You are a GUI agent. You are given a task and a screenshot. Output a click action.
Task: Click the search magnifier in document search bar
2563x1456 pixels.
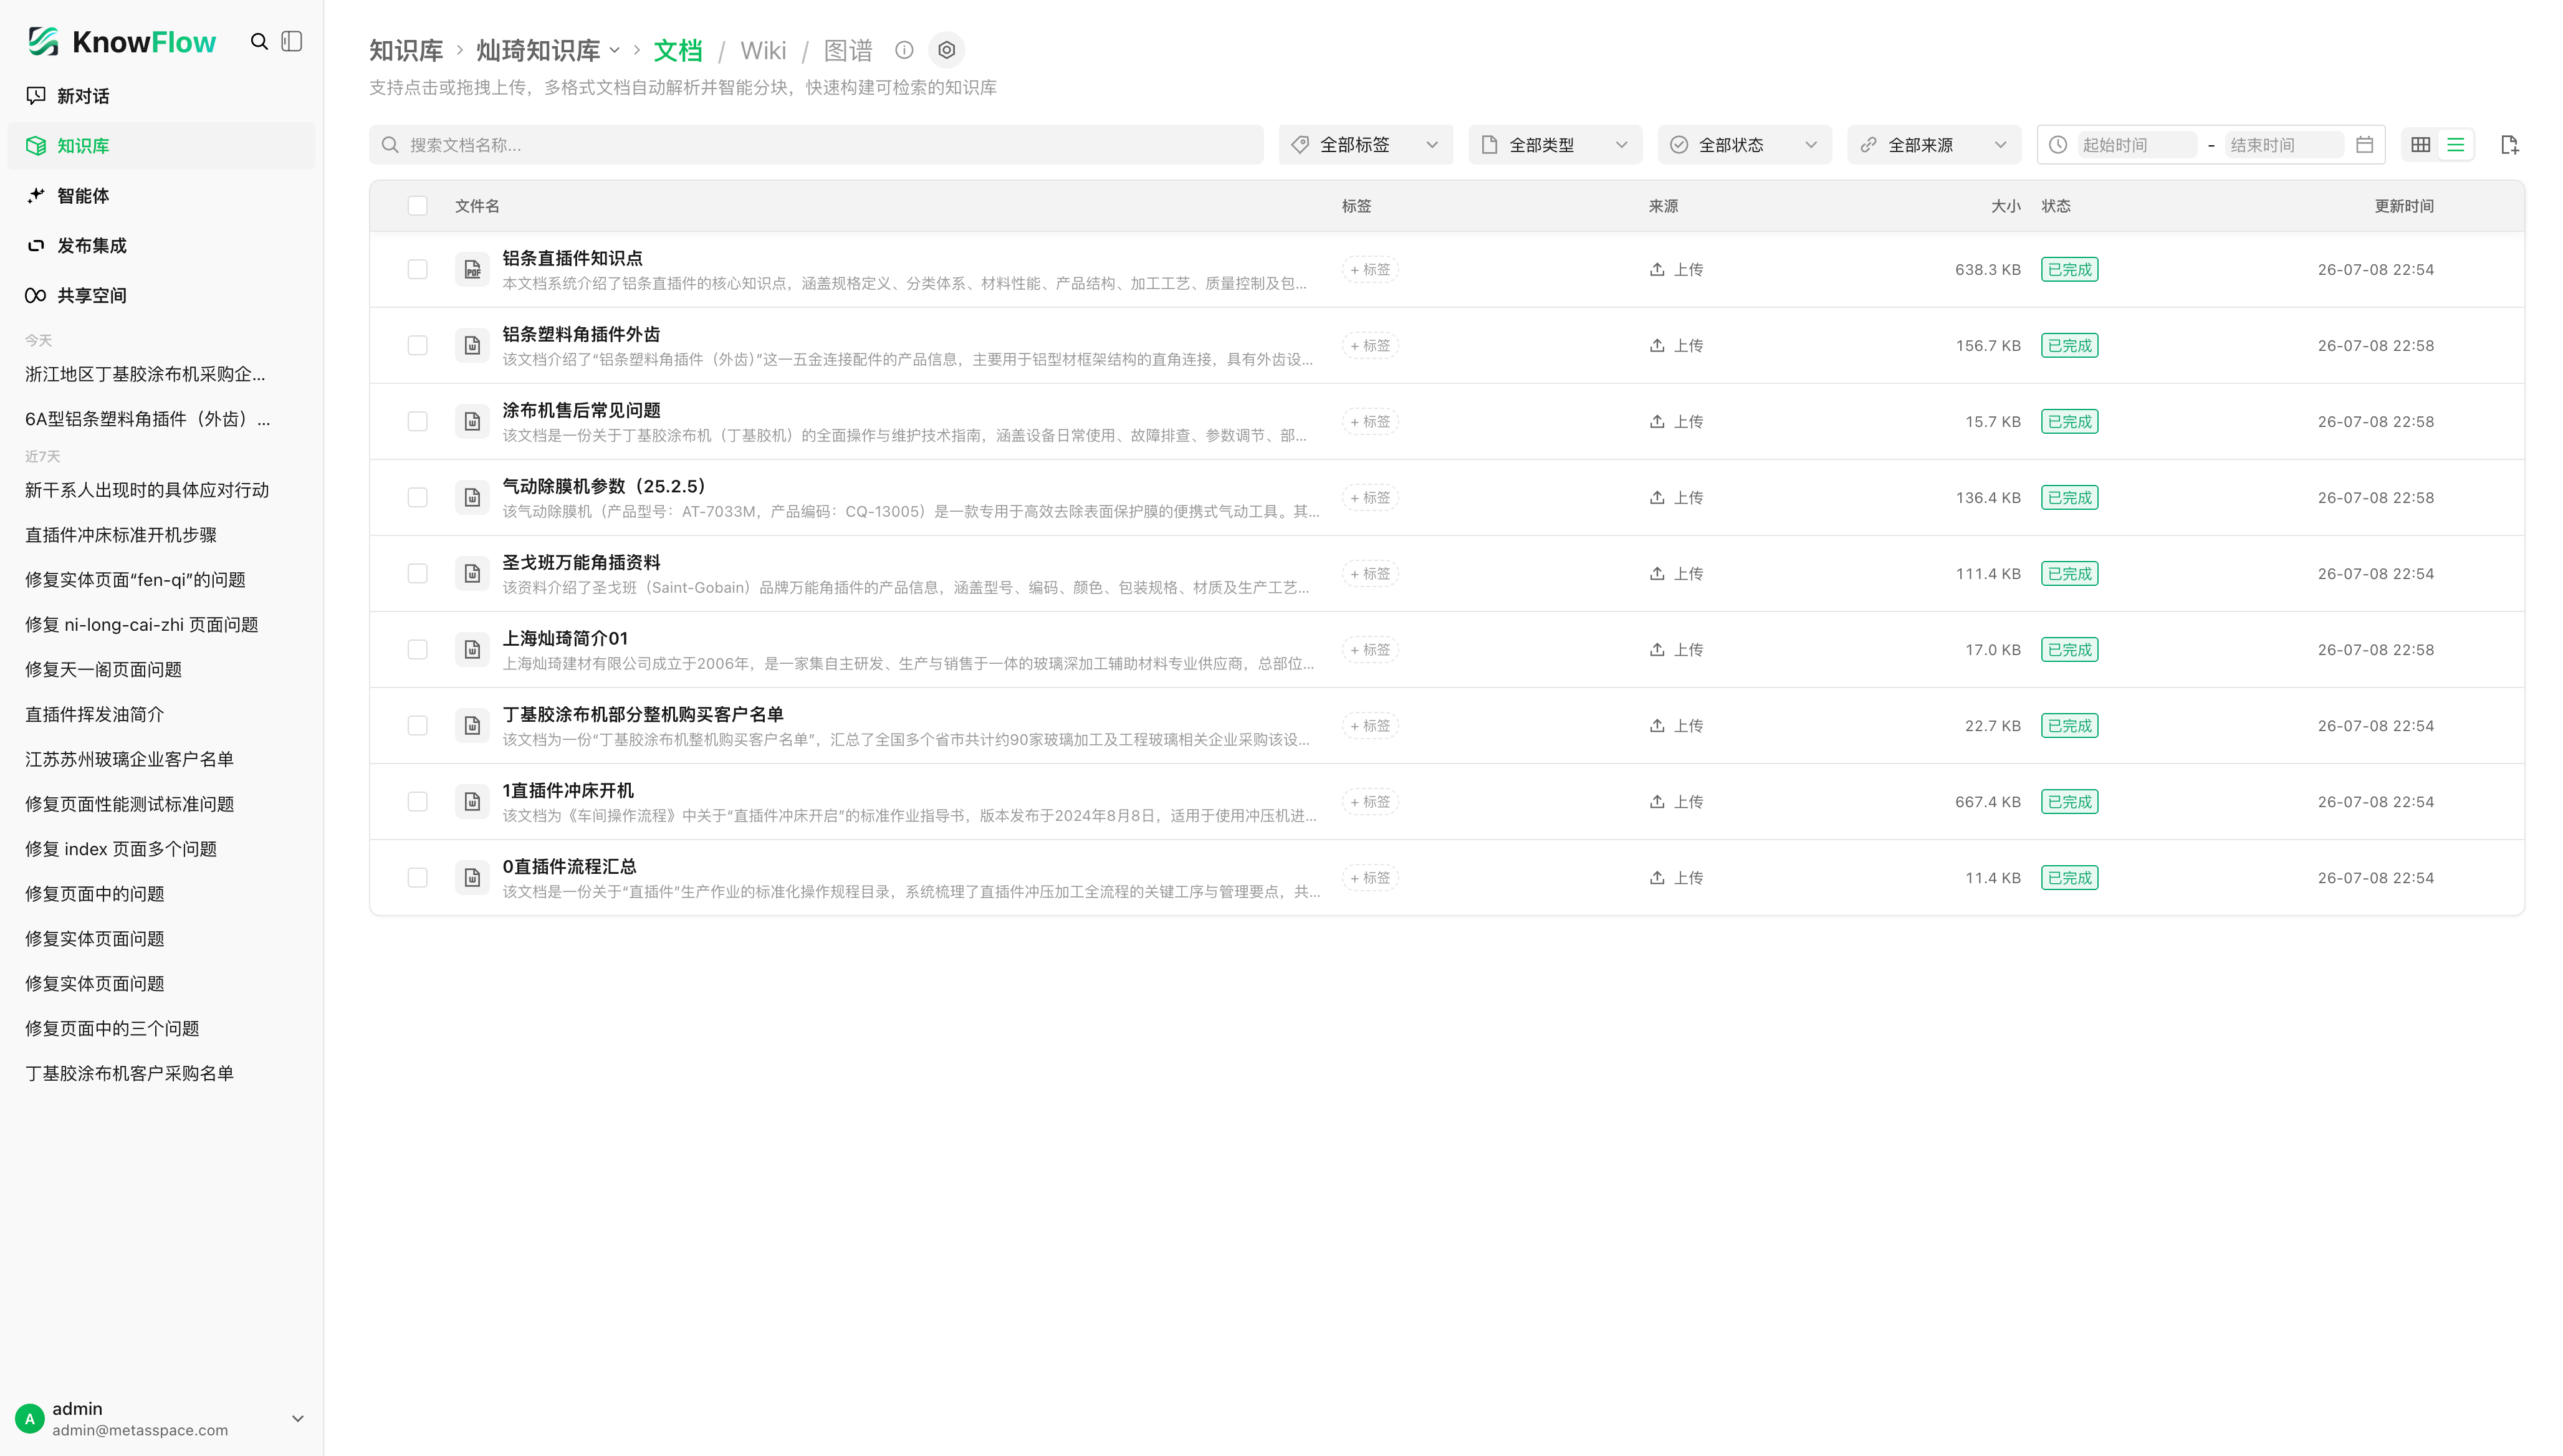tap(390, 145)
